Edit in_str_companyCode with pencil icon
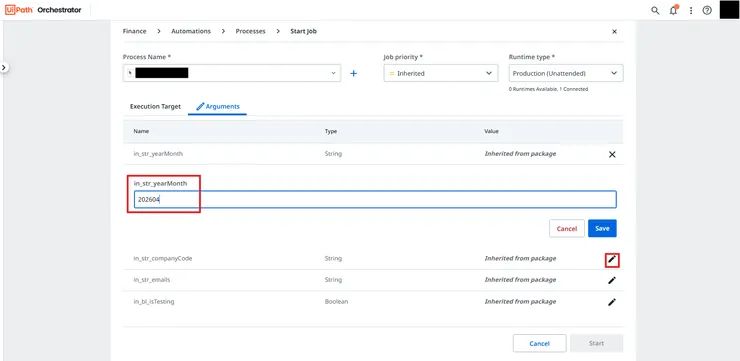740x361 pixels. tap(612, 260)
